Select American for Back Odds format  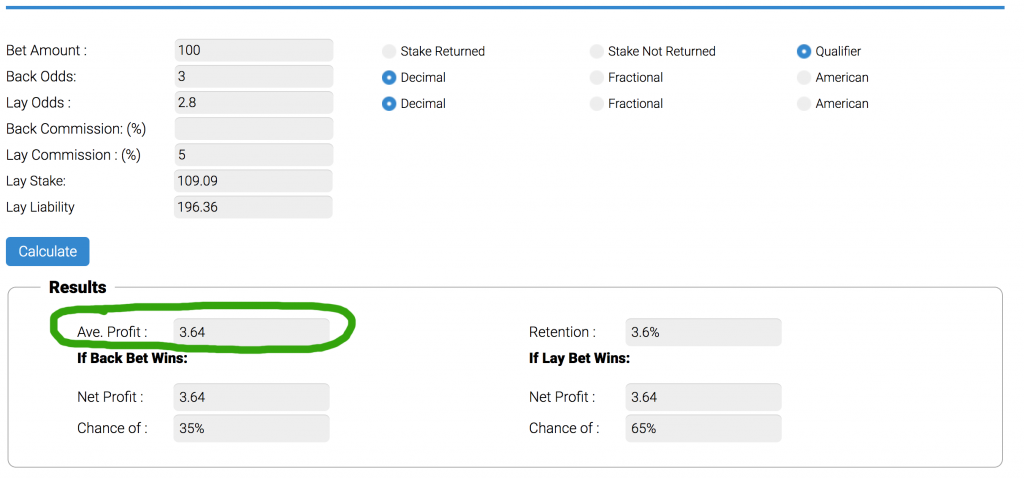(804, 78)
